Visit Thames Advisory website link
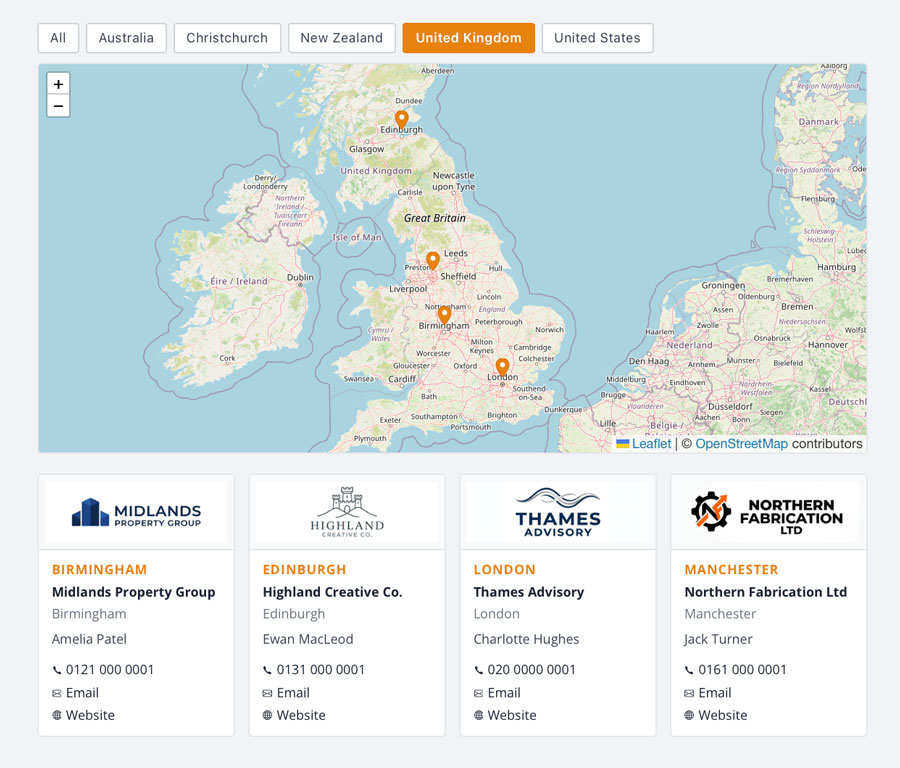 (511, 715)
